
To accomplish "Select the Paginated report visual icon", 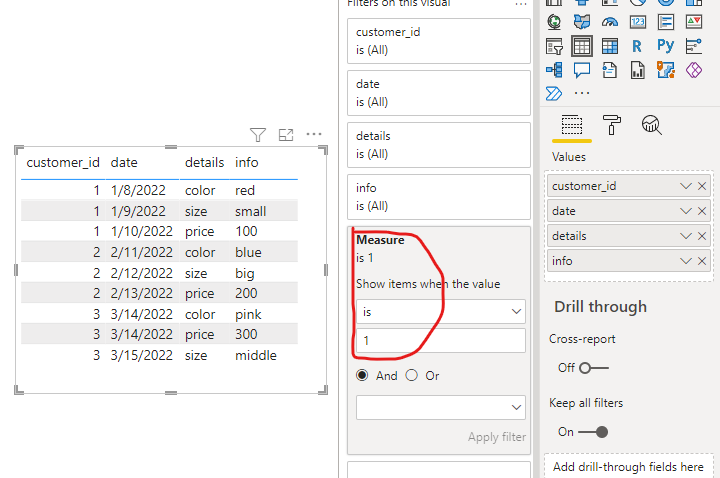I will (x=638, y=70).
